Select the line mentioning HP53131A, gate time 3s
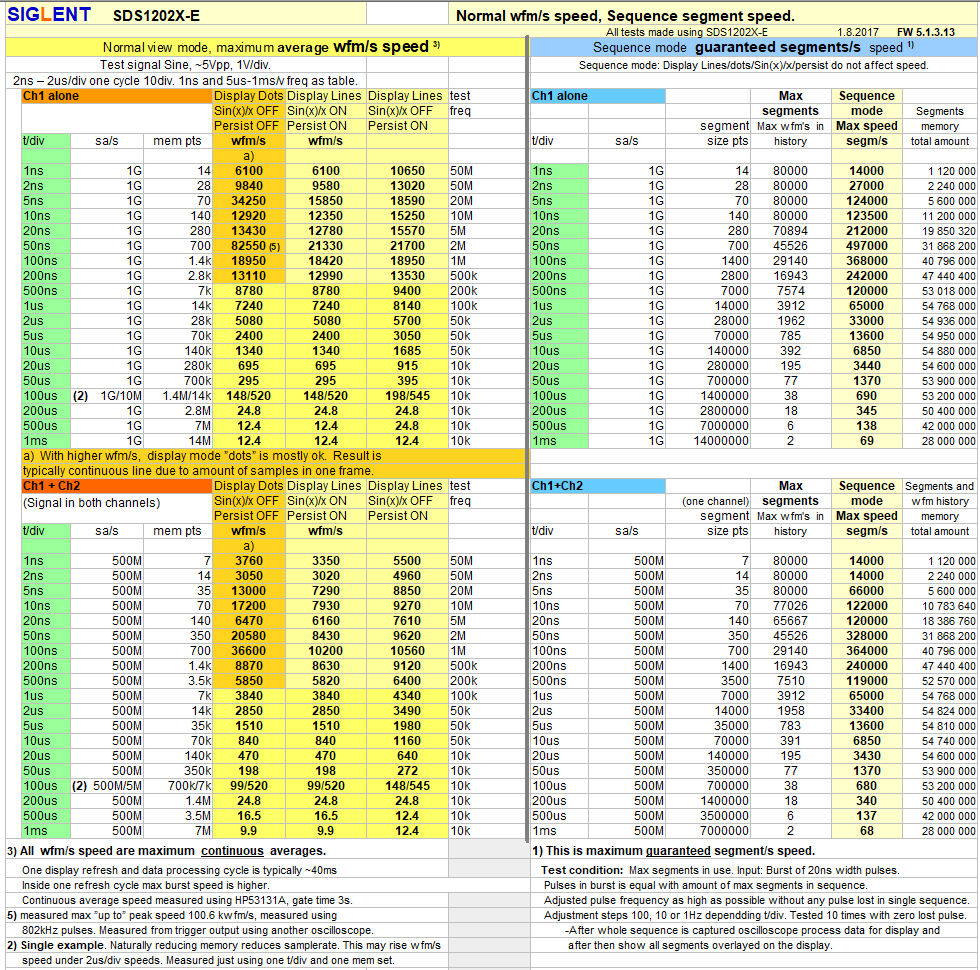The width and height of the screenshot is (980, 970). (187, 900)
